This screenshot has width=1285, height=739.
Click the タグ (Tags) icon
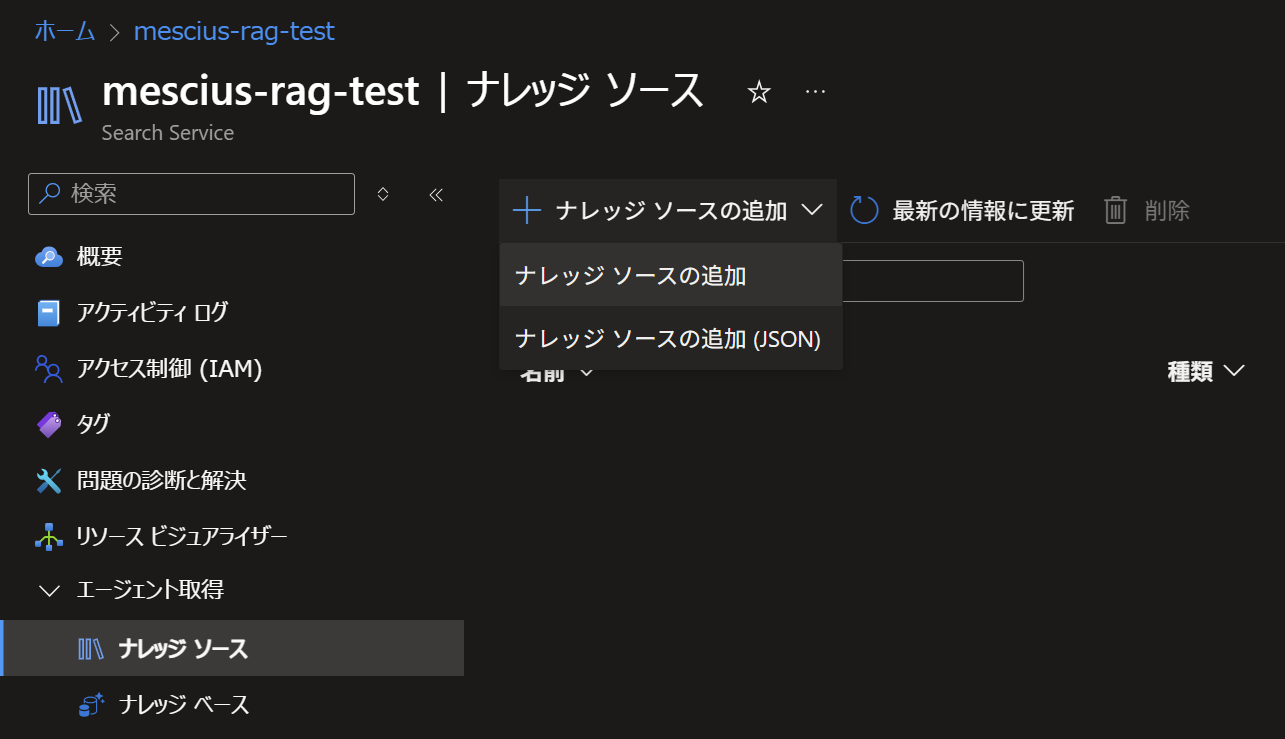tap(47, 424)
